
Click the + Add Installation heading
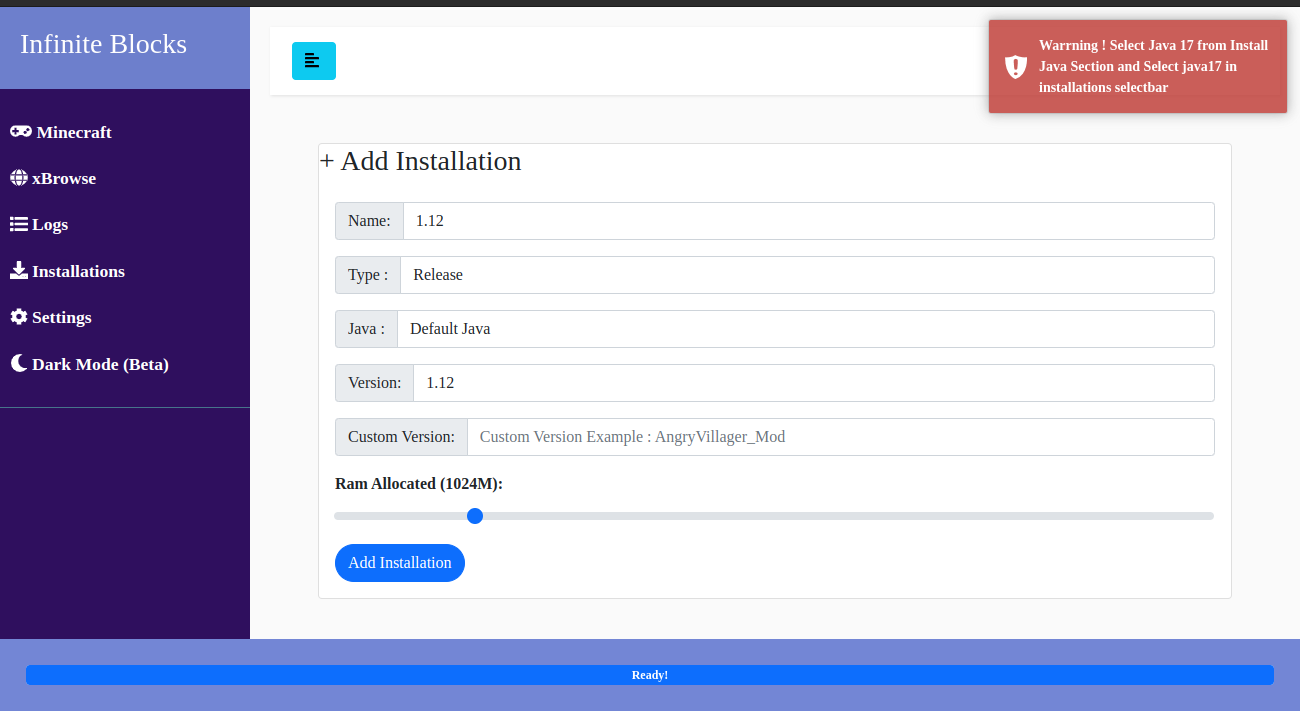pos(421,161)
